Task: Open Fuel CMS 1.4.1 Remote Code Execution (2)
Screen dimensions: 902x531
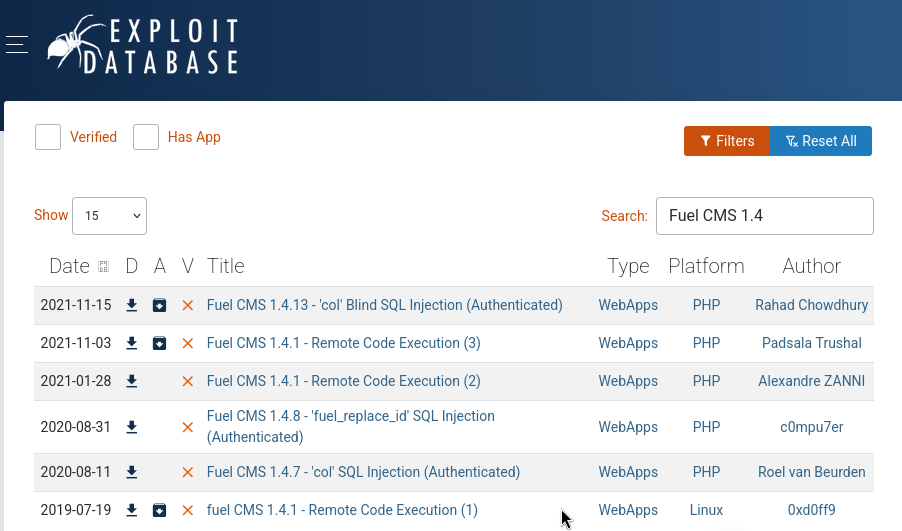Action: [343, 381]
